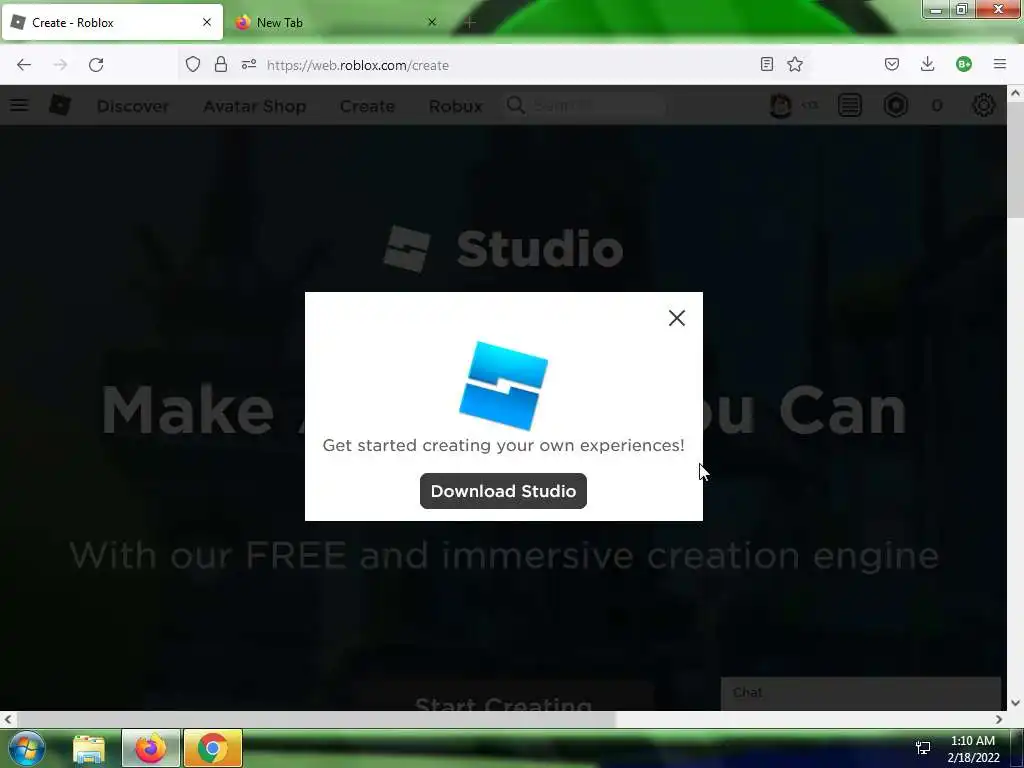The height and width of the screenshot is (768, 1024).
Task: Open the Roblox notifications feed icon
Action: [x=849, y=105]
